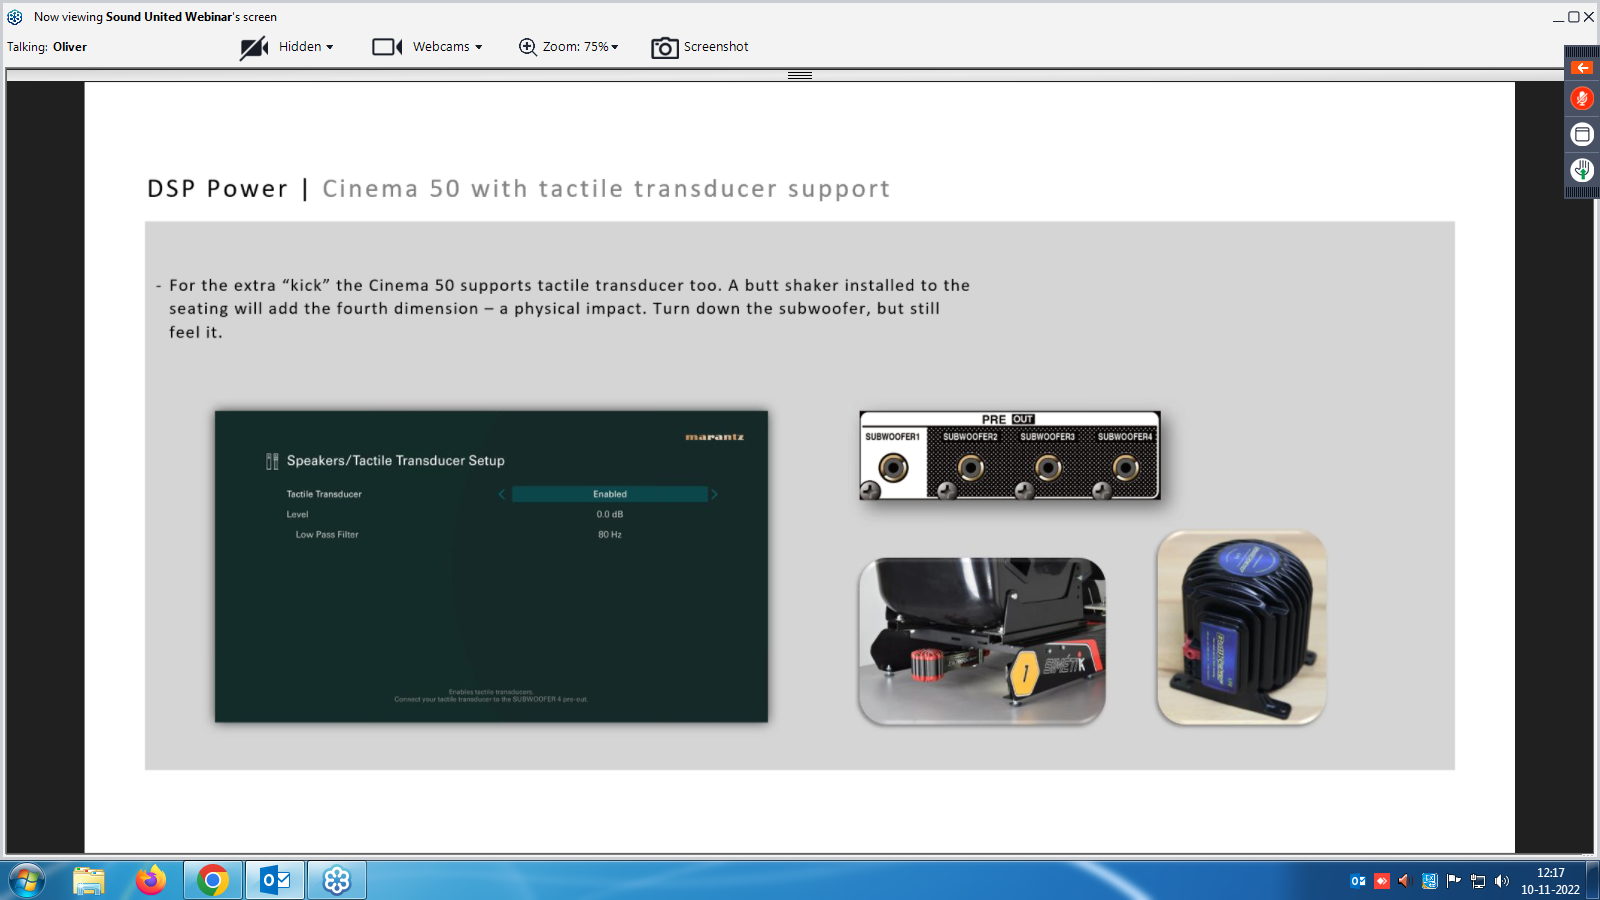This screenshot has width=1600, height=900.
Task: Click 'Now viewing Sound United Webinar's screen' title
Action: click(x=155, y=17)
